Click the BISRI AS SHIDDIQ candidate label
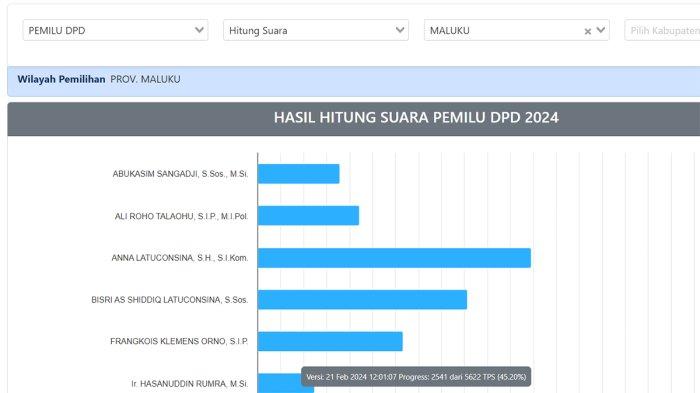The image size is (700, 393). [x=170, y=300]
